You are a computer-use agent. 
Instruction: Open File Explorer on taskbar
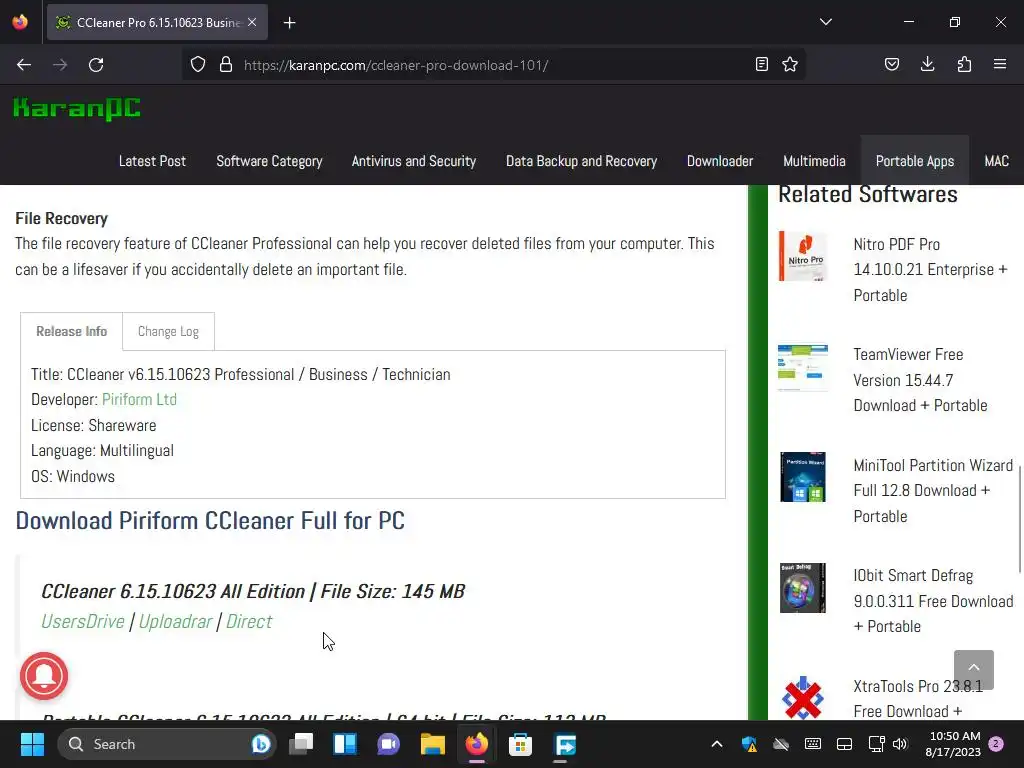(432, 744)
